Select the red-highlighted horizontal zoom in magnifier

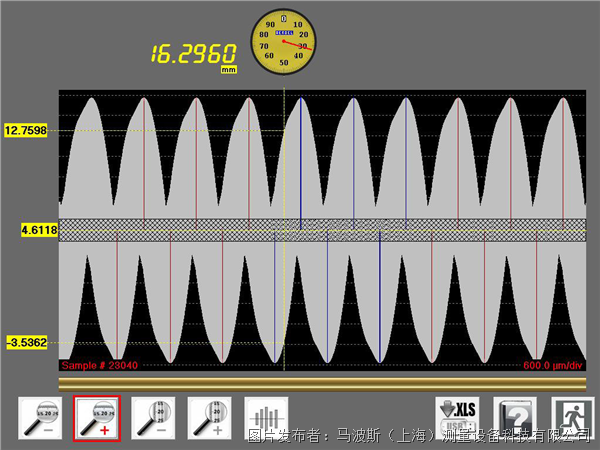point(97,417)
